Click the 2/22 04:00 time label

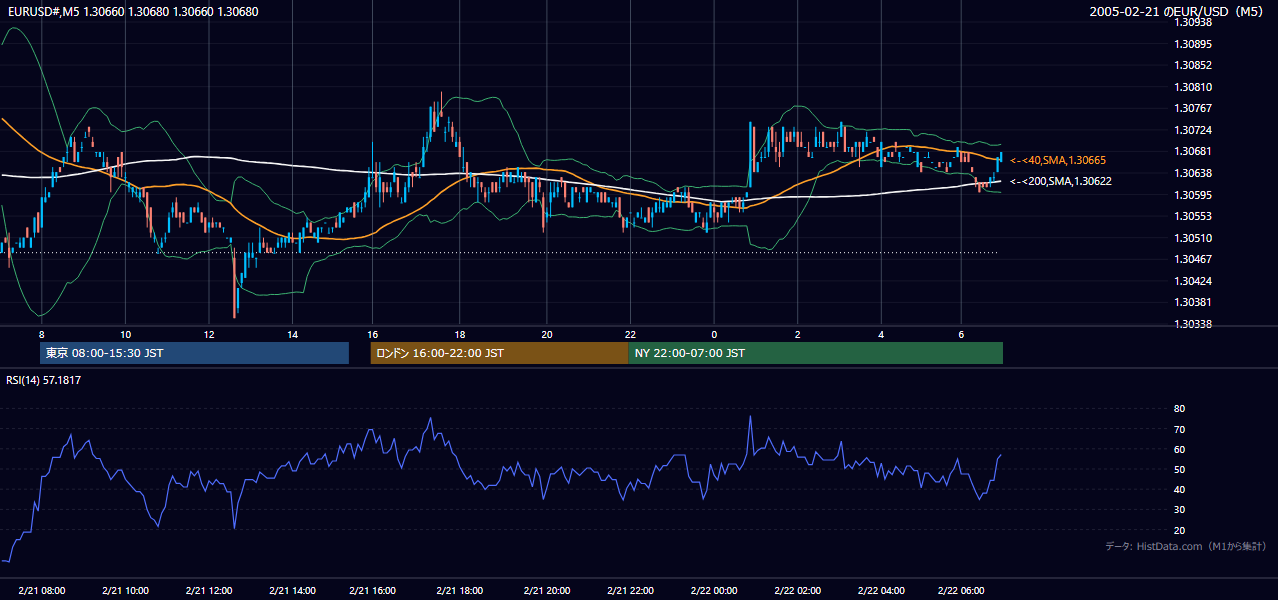pyautogui.click(x=881, y=591)
